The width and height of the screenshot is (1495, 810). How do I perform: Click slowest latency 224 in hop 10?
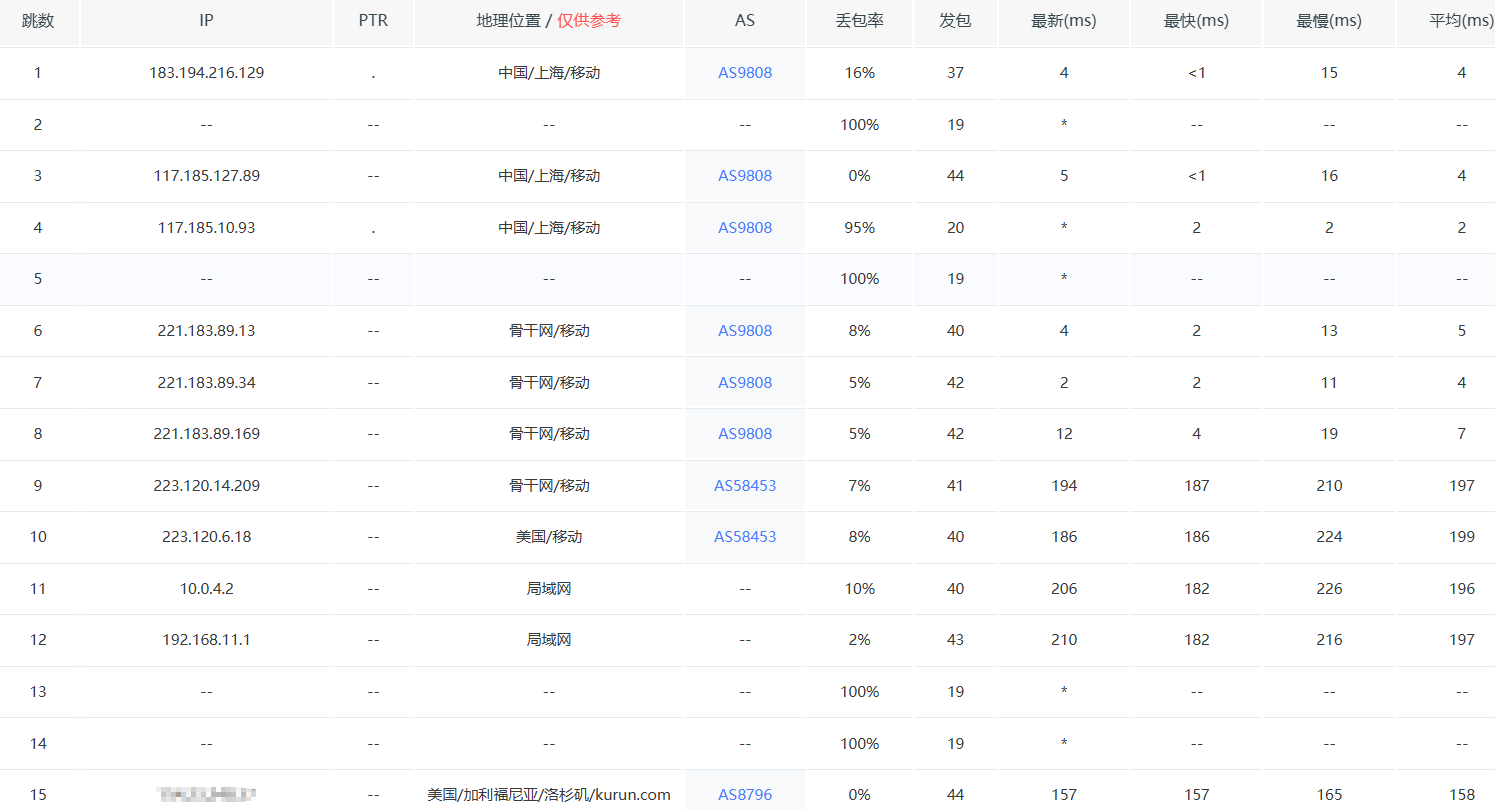point(1330,537)
